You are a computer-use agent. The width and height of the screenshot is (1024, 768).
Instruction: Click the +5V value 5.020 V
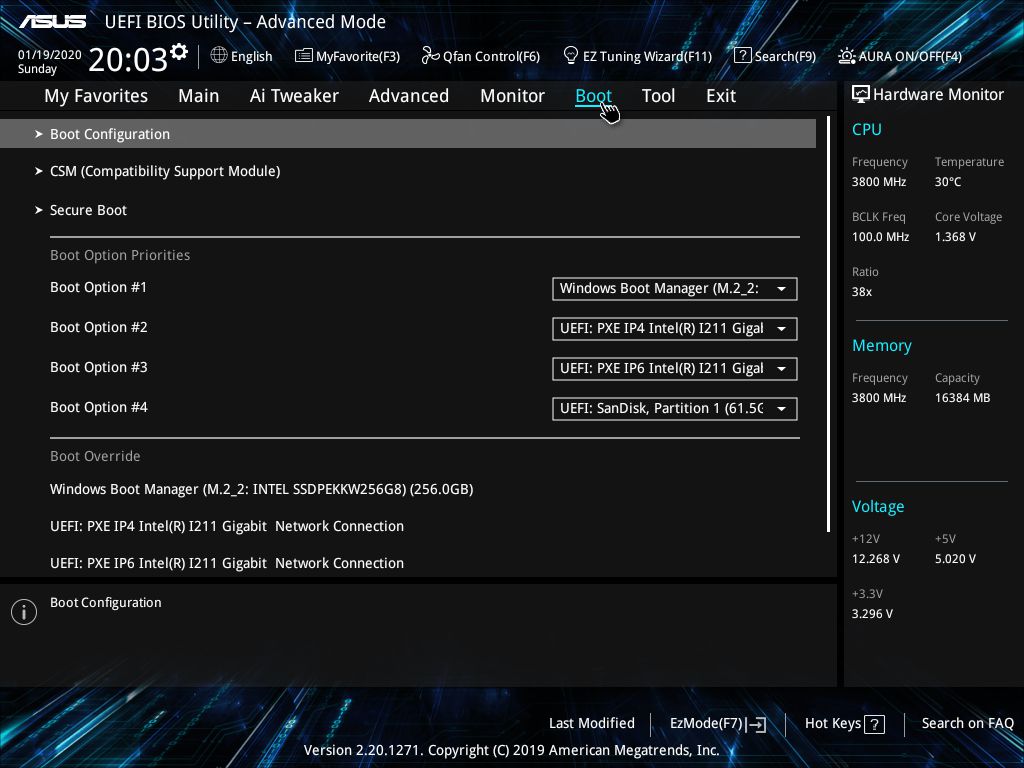point(955,559)
